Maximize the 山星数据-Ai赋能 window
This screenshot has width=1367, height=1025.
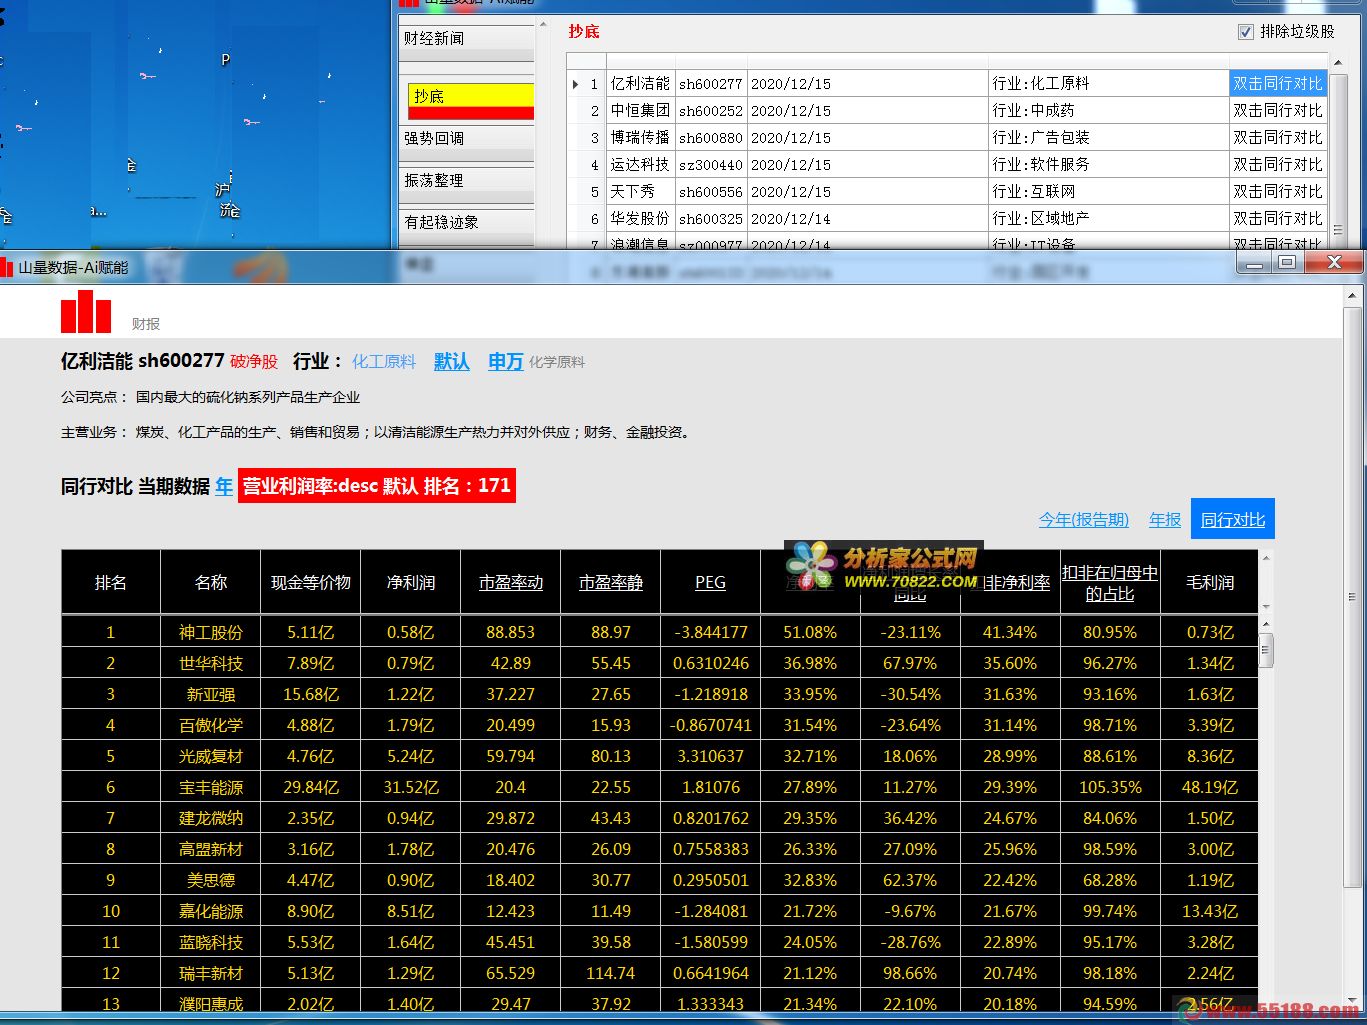pyautogui.click(x=1287, y=262)
